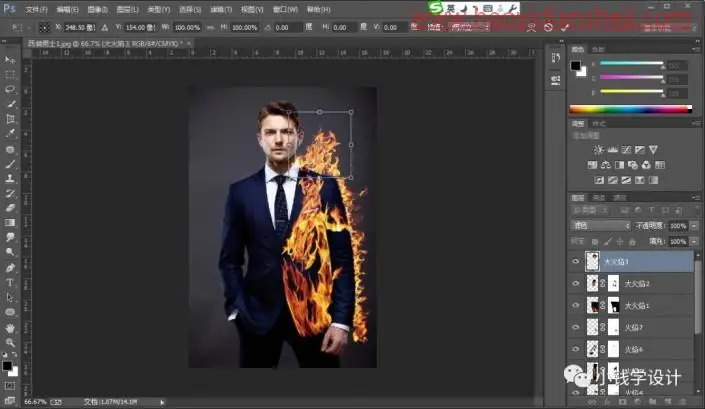
Task: Open the Layers panel flyout menu
Action: coord(696,197)
